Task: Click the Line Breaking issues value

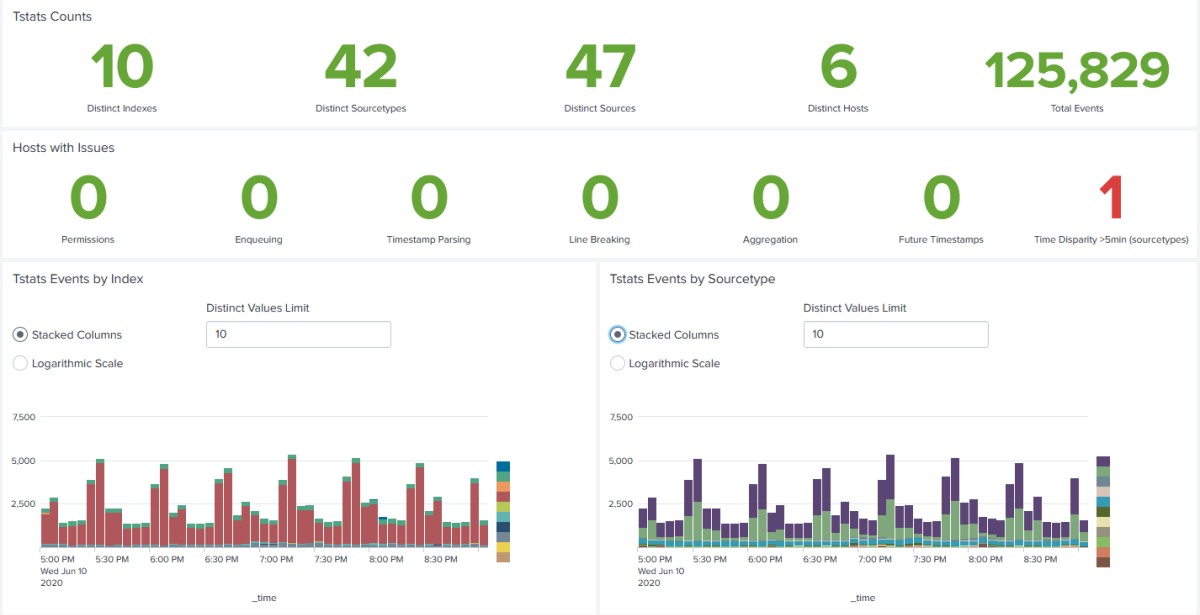Action: 600,198
